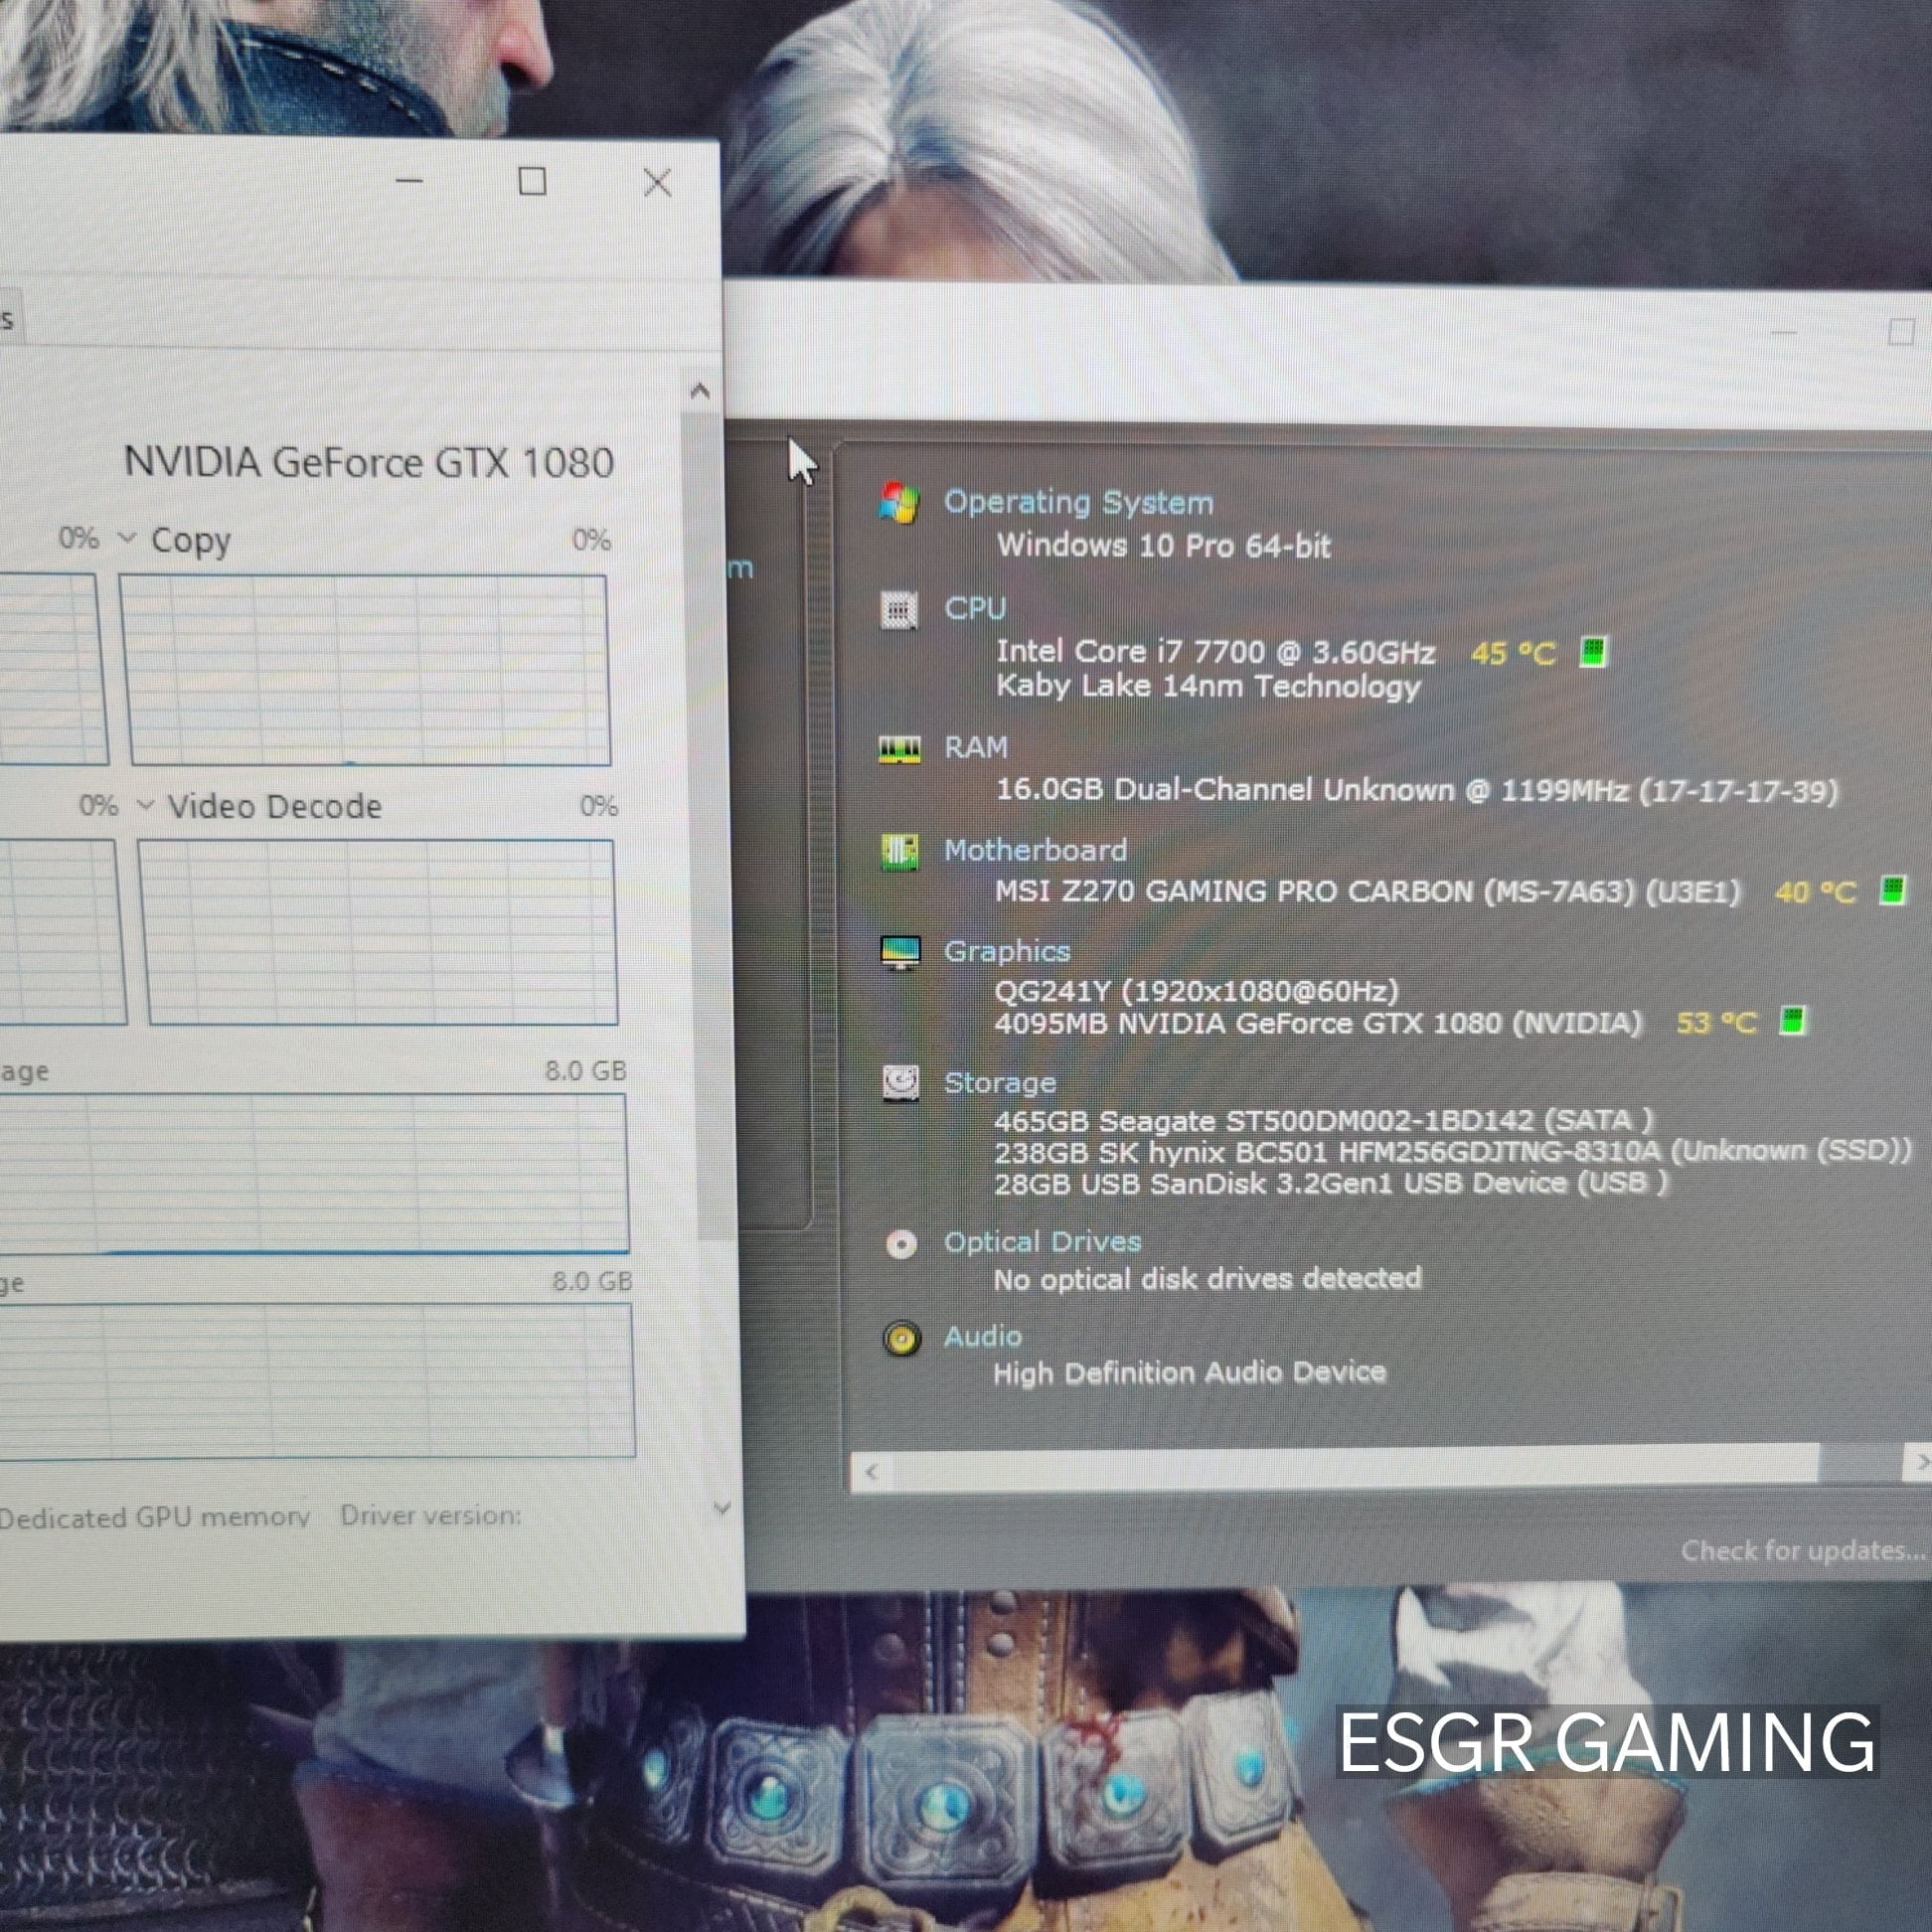
Task: Click the green GPU temperature indicator
Action: 1793,1021
